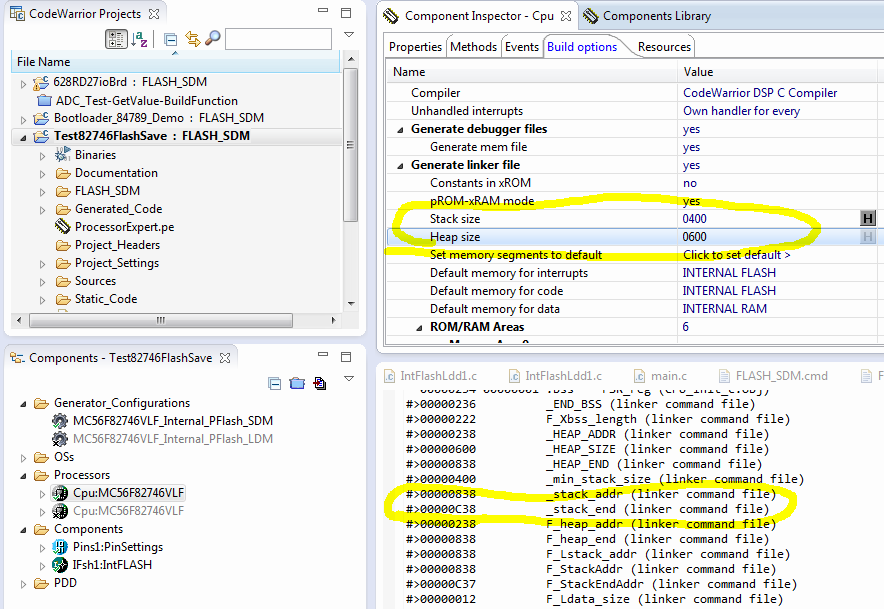Click the file tree view mode icon
The width and height of the screenshot is (884, 609).
pos(116,39)
